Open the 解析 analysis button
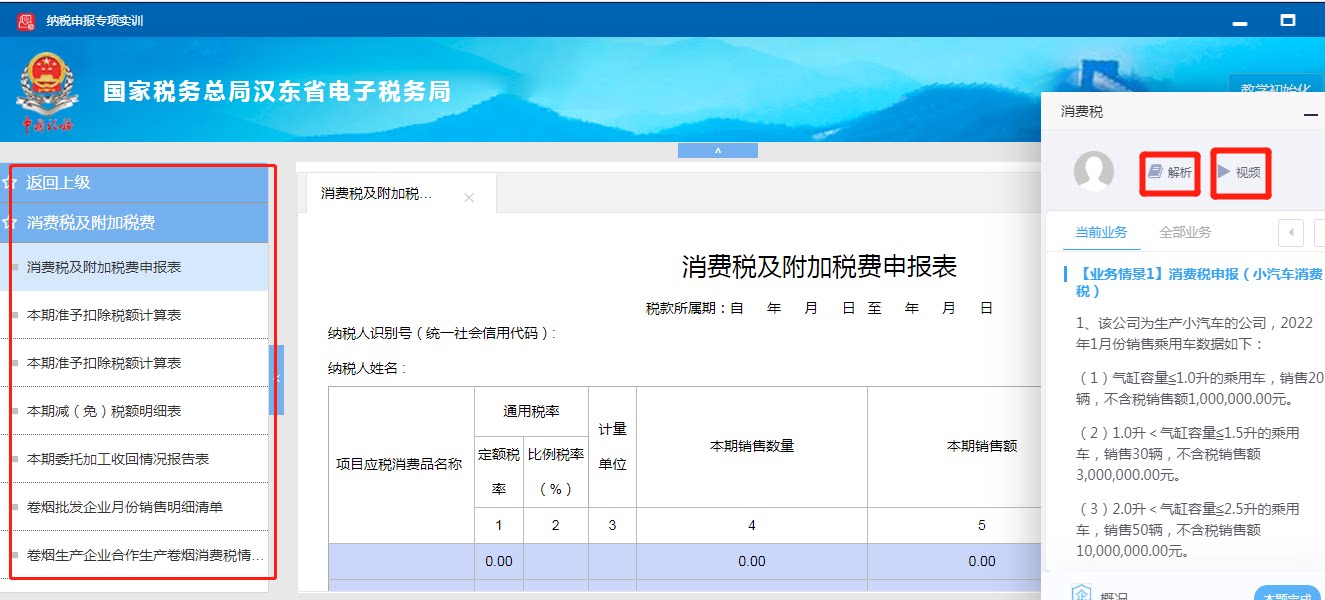The image size is (1325, 600). coord(1170,172)
